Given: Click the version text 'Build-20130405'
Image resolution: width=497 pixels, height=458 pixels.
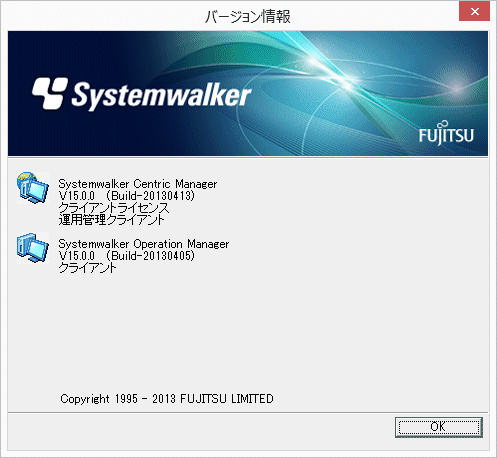Looking at the screenshot, I should (151, 256).
